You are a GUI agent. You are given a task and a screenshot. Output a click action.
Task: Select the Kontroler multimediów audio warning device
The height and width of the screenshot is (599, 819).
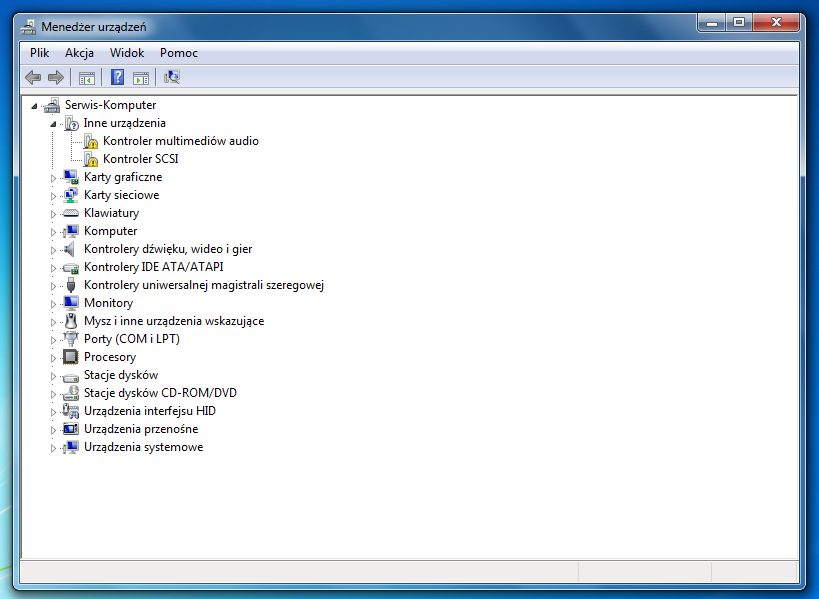(180, 141)
